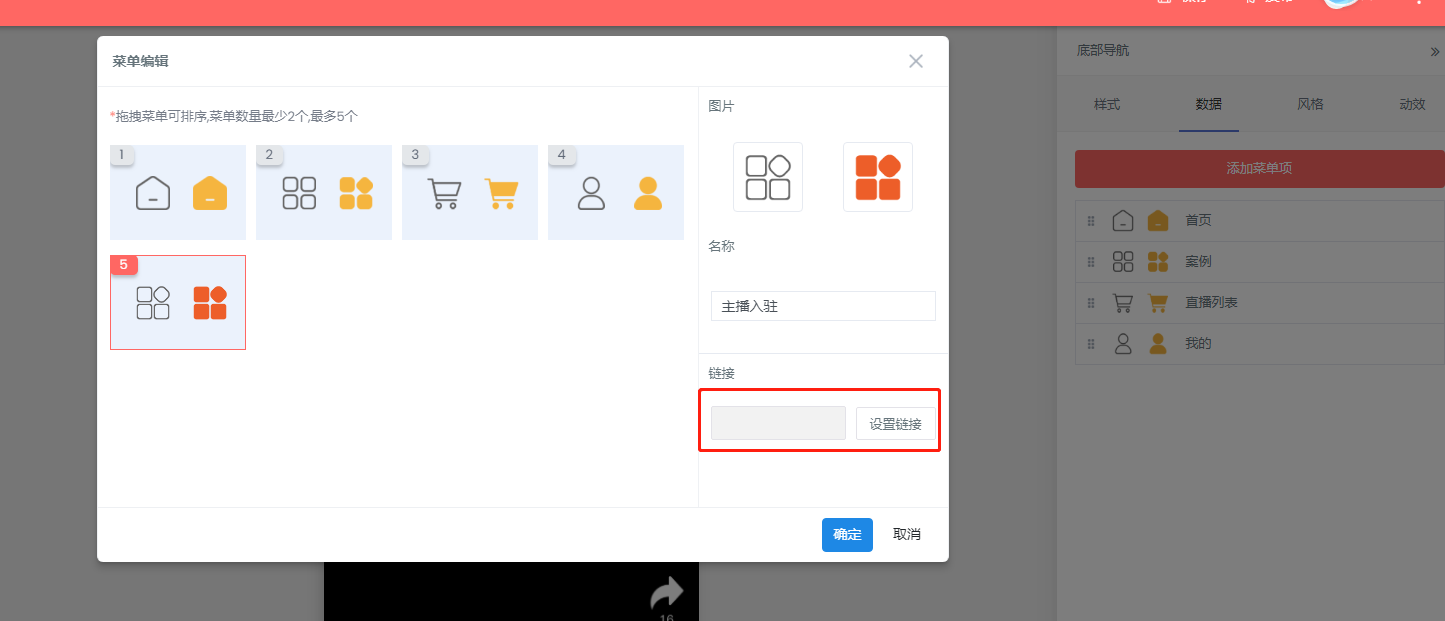The image size is (1445, 621).
Task: Open the 设置链接 link picker
Action: [x=896, y=423]
